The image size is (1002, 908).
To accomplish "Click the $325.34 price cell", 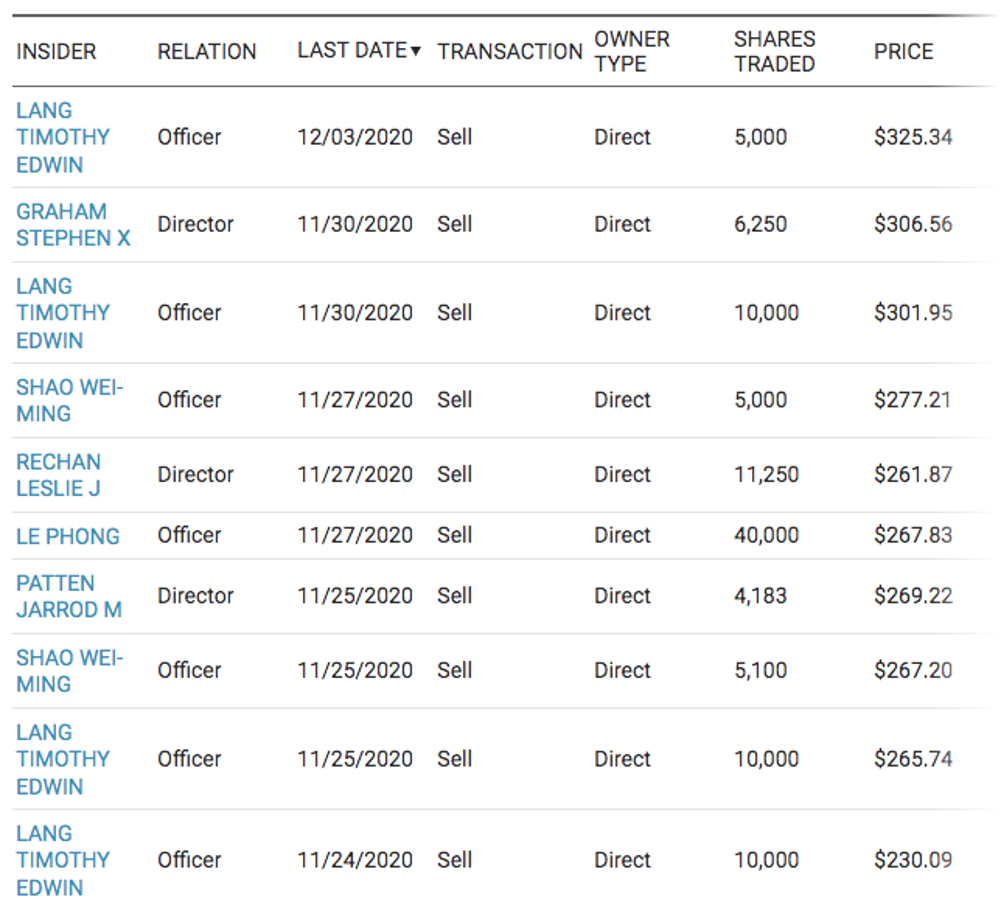I will [913, 137].
